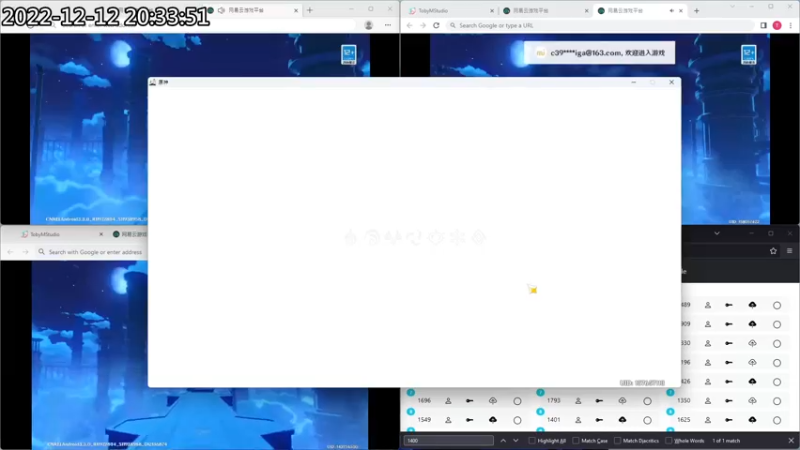Select the radio circle in row 1793
The image size is (800, 450).
[x=647, y=402]
